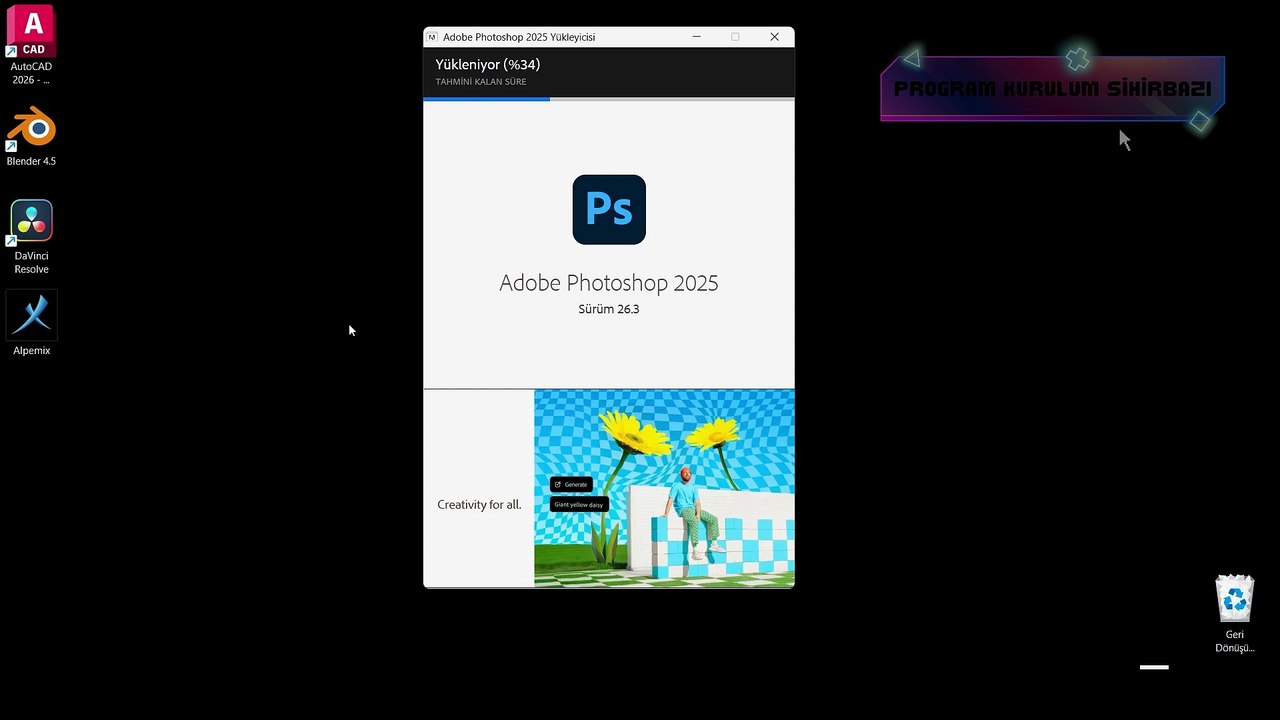Click the Adobe Photoshop 2025 Yükleyicisi title
Screen dimensions: 1280x720
click(519, 37)
